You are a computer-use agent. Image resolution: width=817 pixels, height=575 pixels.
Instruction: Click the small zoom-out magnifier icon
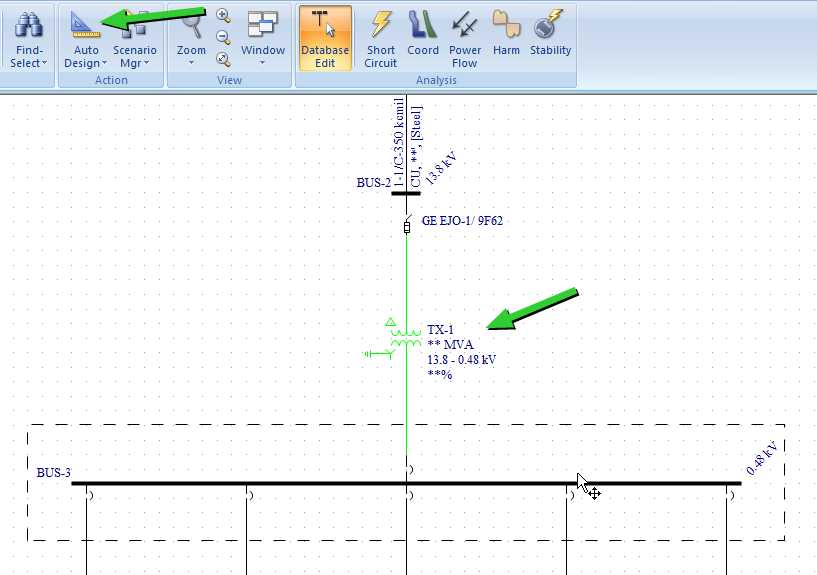click(223, 38)
